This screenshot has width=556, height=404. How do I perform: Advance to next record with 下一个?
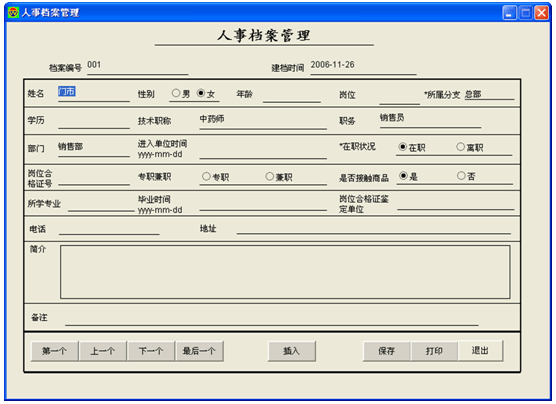pos(151,351)
